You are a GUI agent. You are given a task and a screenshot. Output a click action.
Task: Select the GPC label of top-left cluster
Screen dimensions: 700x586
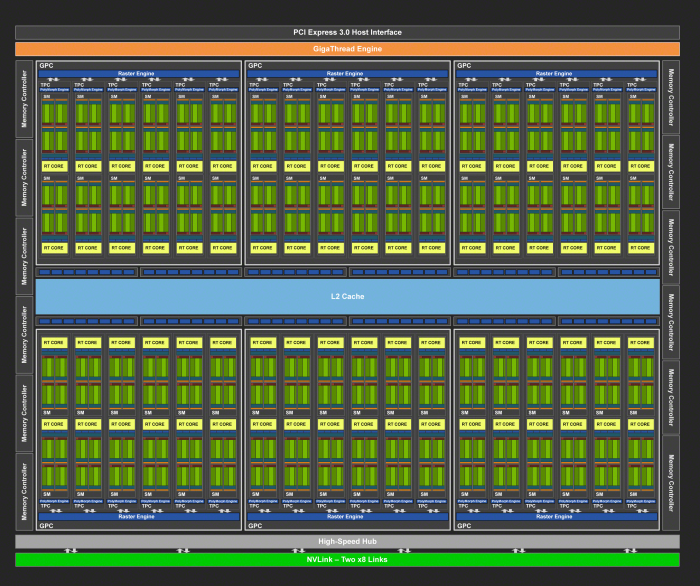(x=46, y=66)
